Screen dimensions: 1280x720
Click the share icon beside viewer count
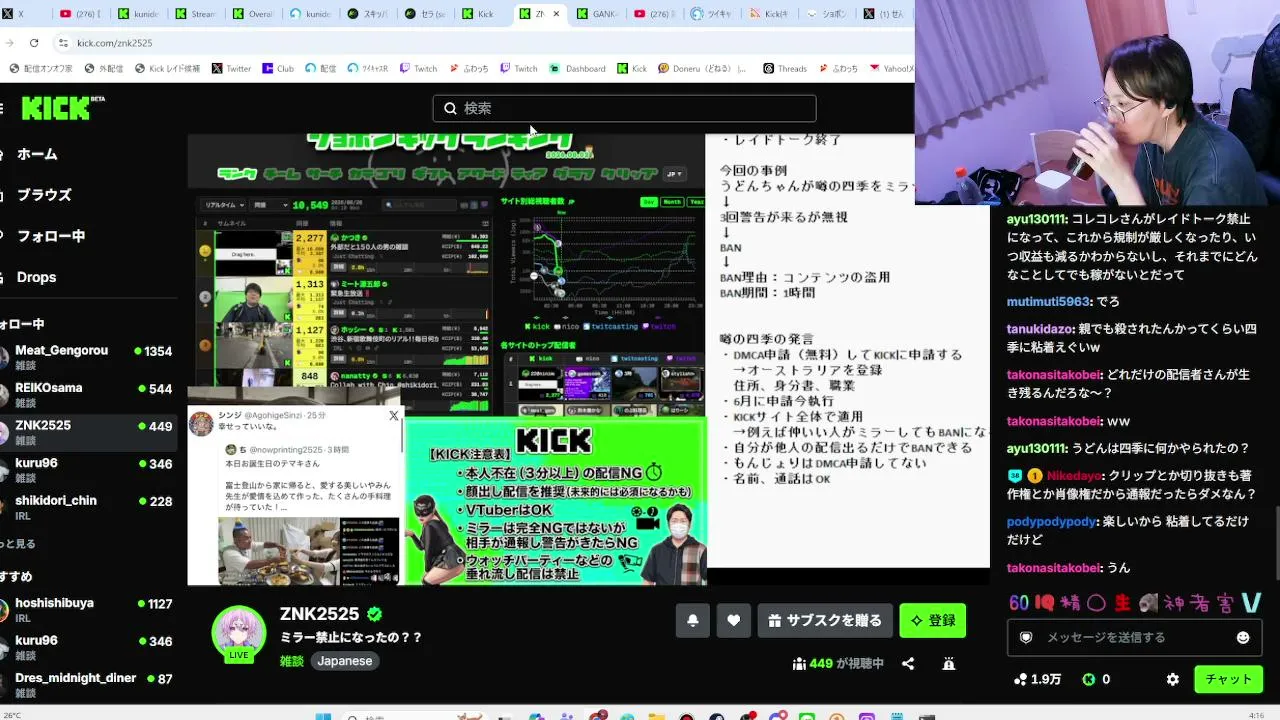(x=908, y=664)
